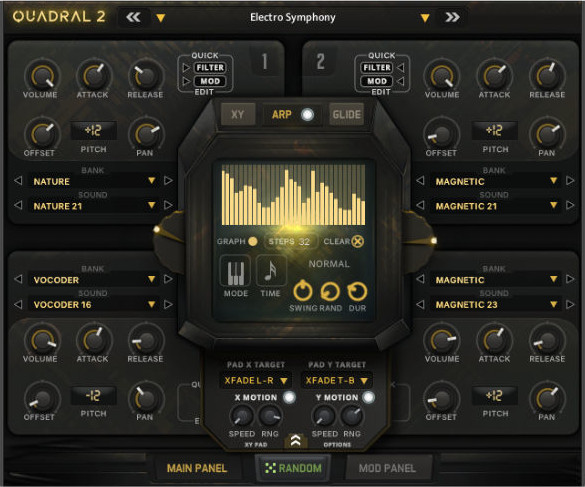Select previous bank before VOCODER
Viewport: 585px width, 487px height.
coord(18,279)
